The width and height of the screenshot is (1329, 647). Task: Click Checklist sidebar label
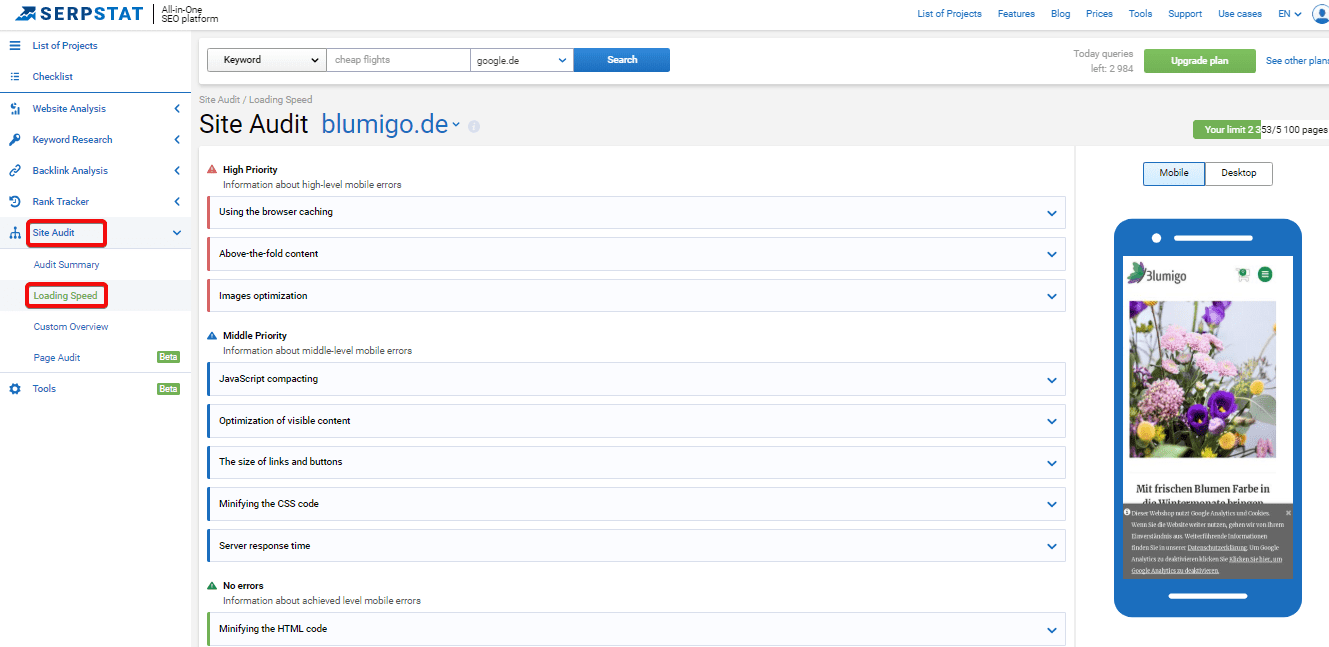(53, 77)
